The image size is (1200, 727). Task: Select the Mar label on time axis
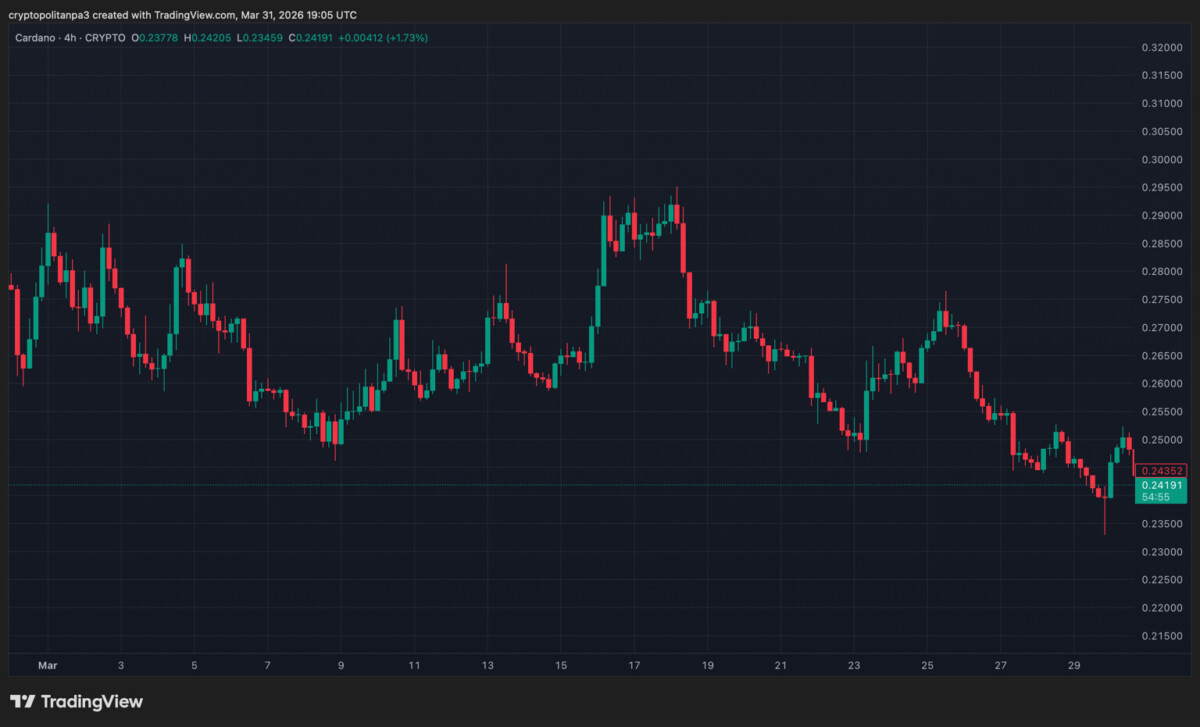(47, 664)
